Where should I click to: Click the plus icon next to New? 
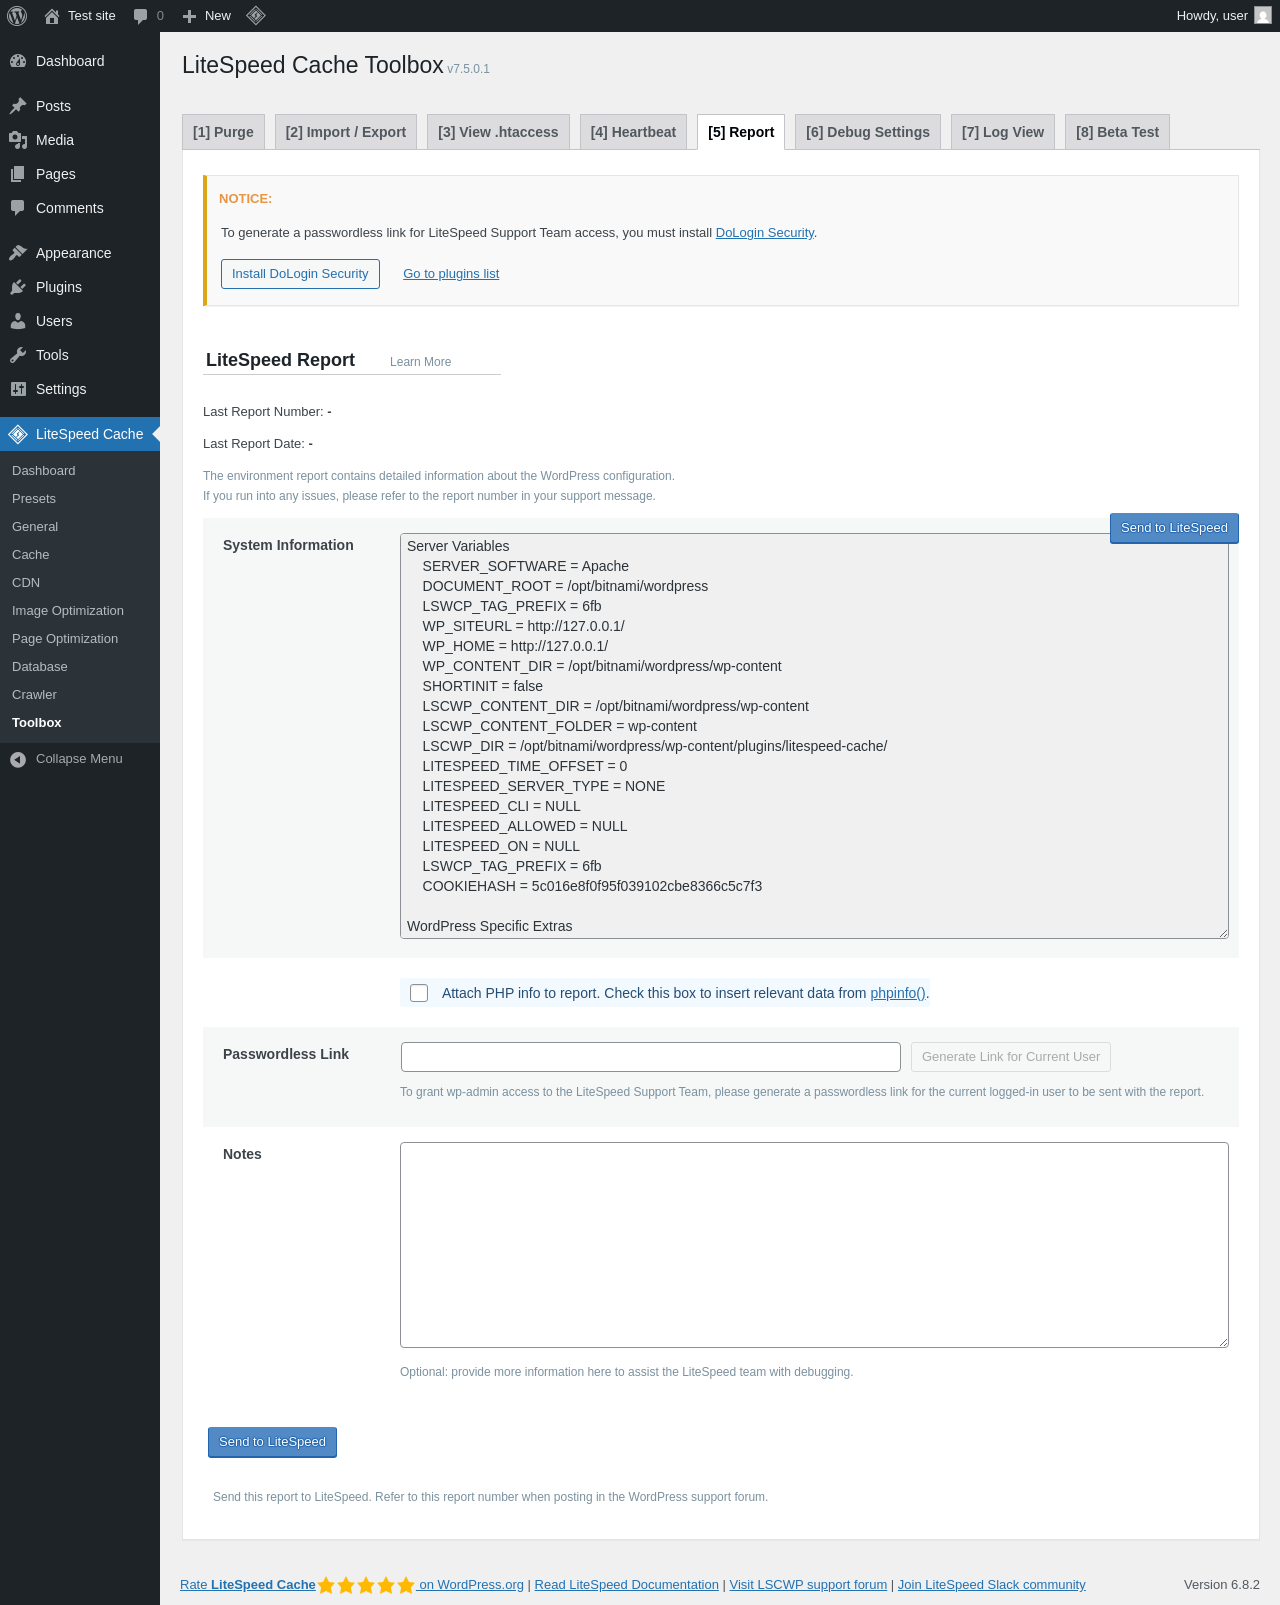pos(189,16)
